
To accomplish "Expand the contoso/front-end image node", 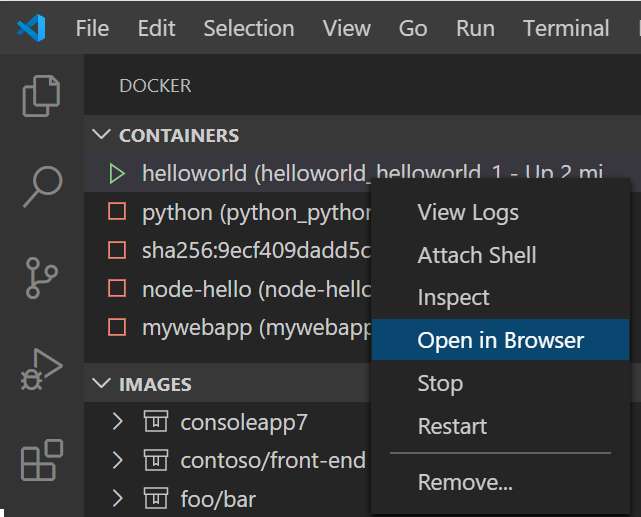I will click(x=118, y=460).
